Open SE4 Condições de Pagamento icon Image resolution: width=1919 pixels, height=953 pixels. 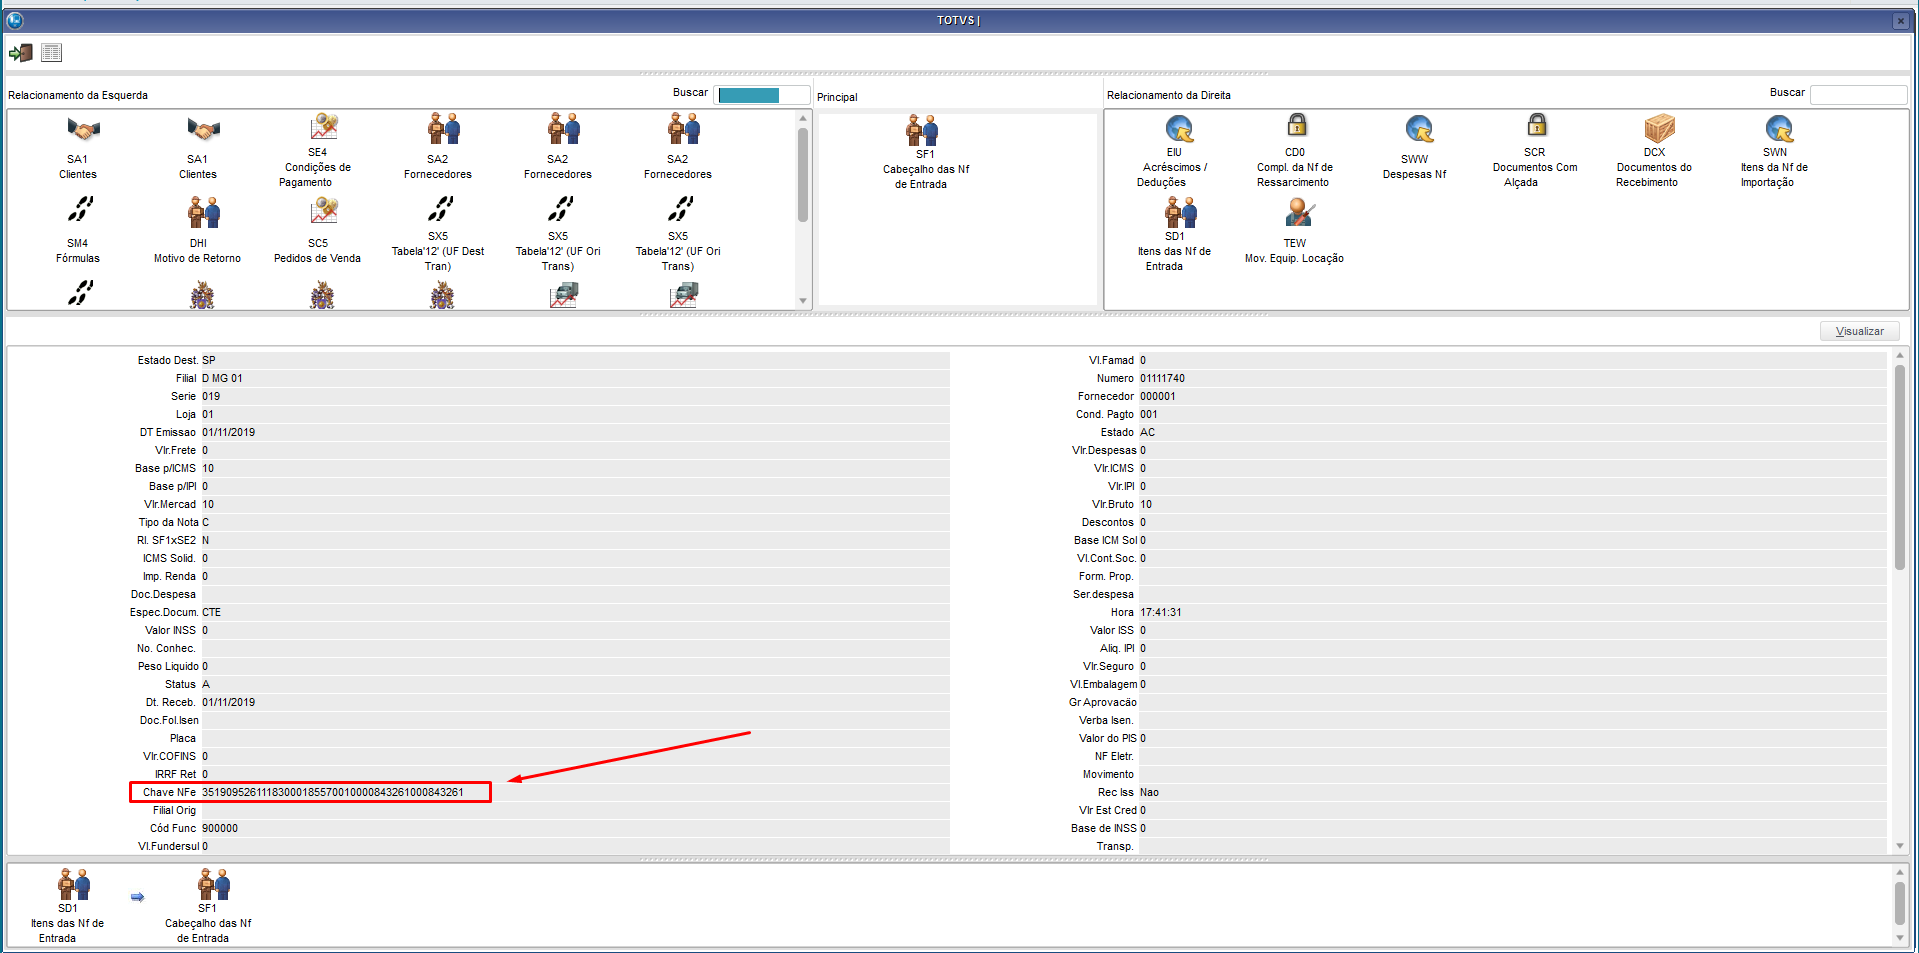[x=323, y=128]
